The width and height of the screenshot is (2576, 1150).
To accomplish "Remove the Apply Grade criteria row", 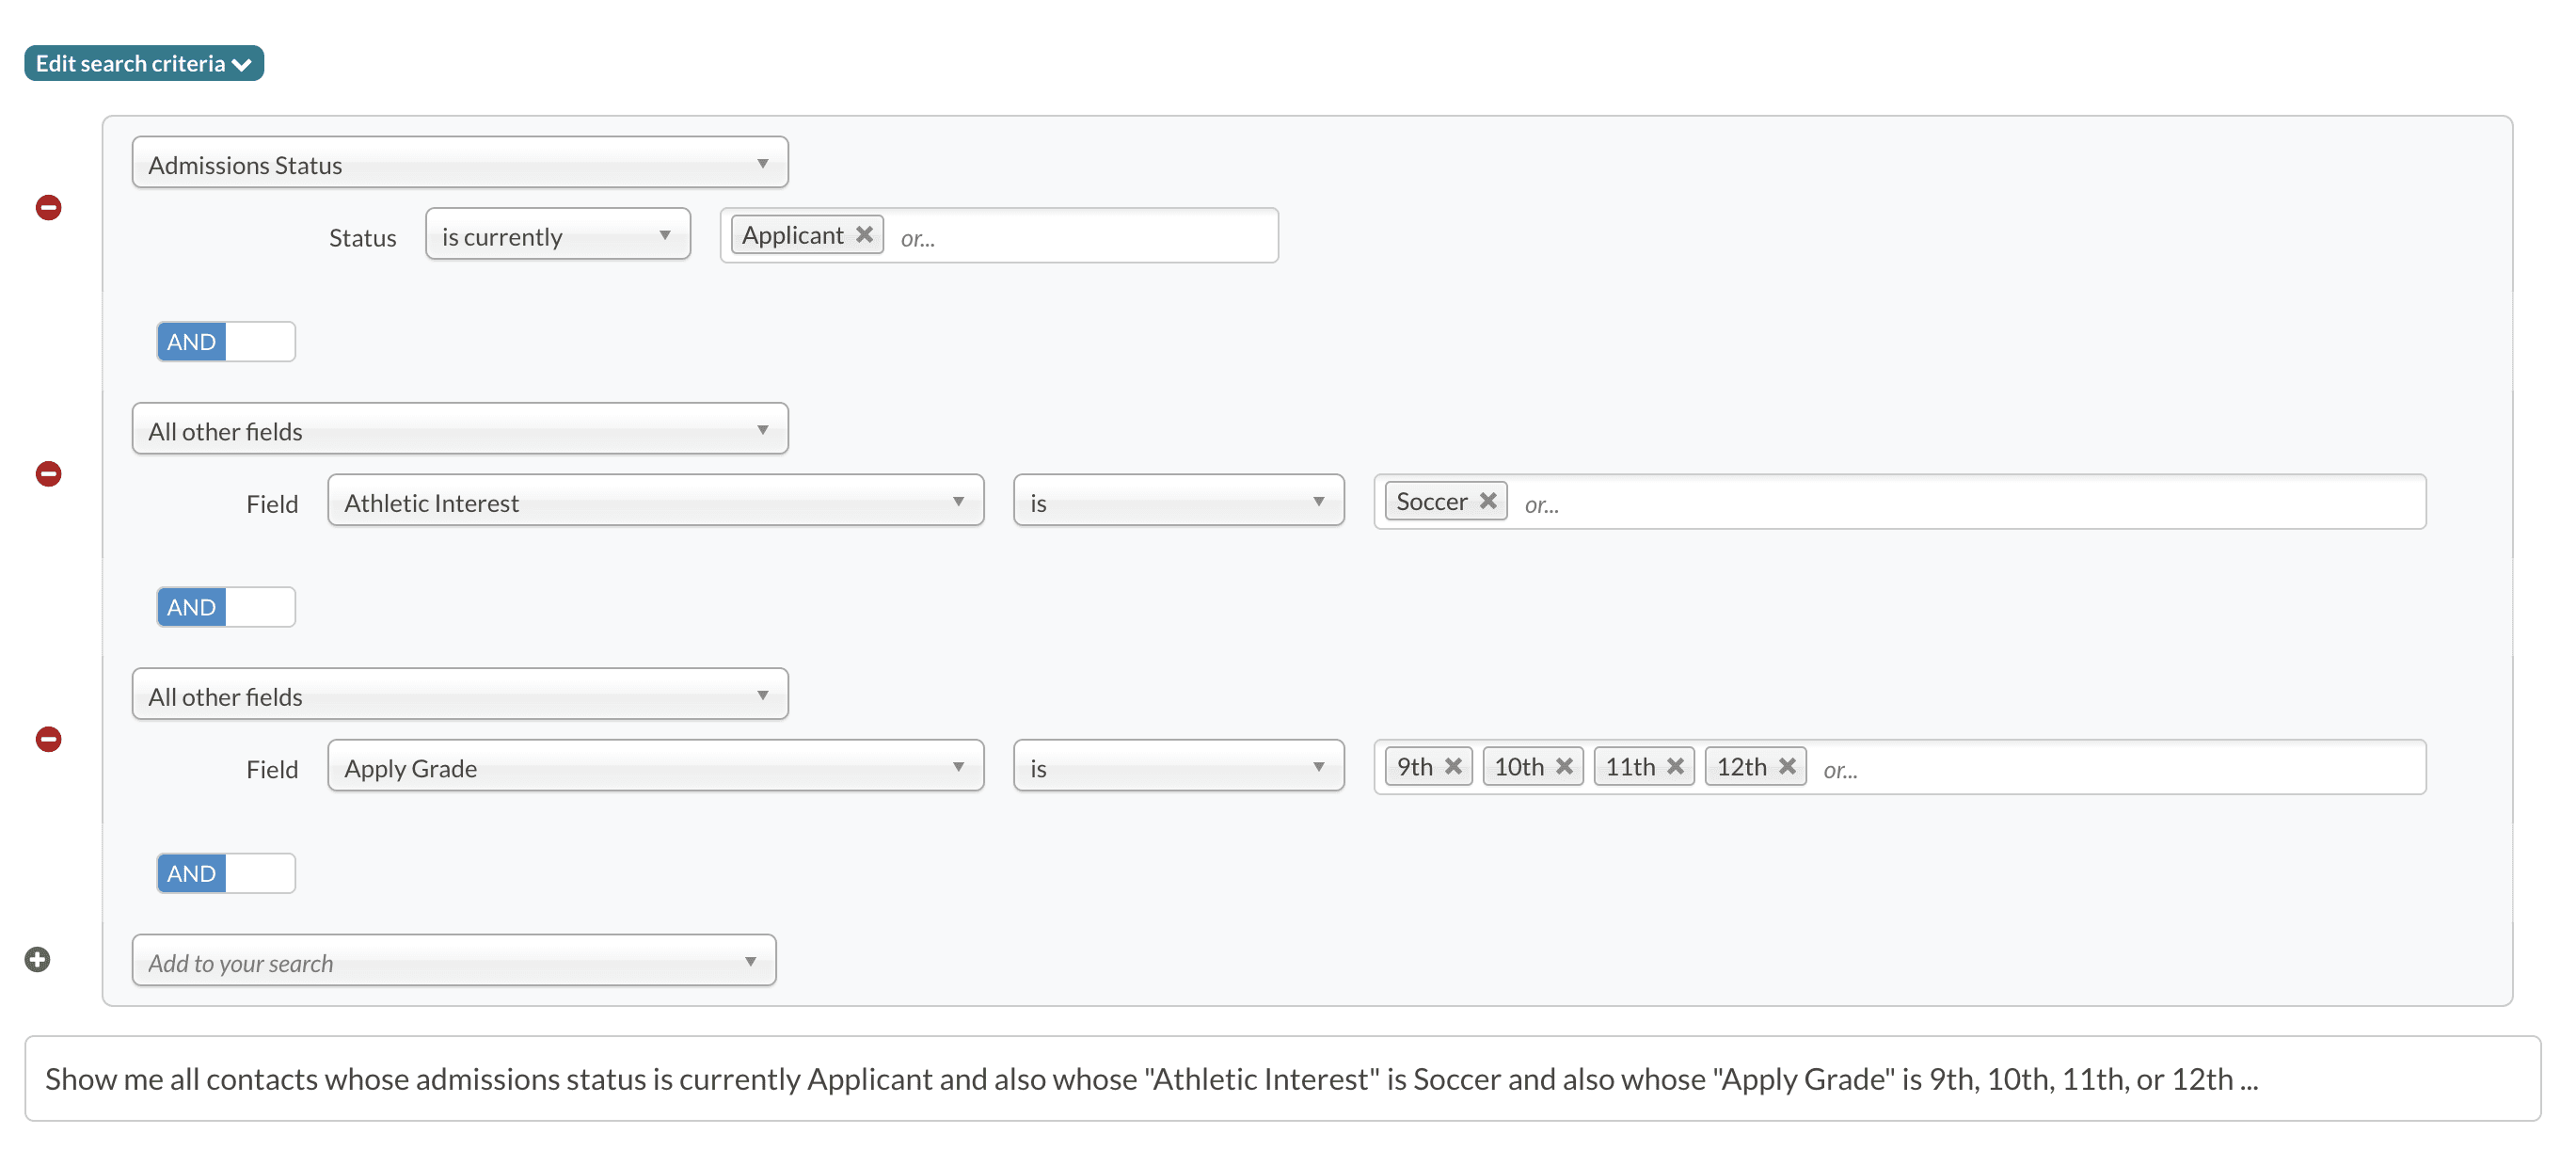I will (x=48, y=739).
